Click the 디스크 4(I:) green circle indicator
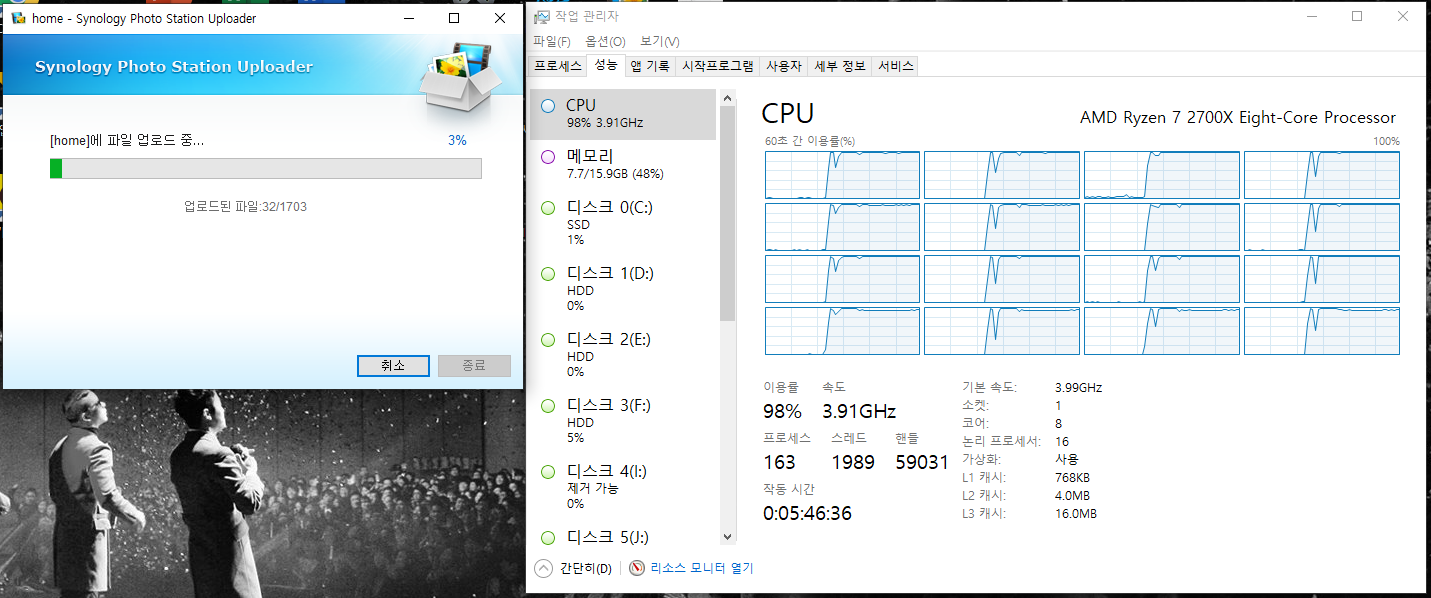1431x598 pixels. click(x=547, y=471)
